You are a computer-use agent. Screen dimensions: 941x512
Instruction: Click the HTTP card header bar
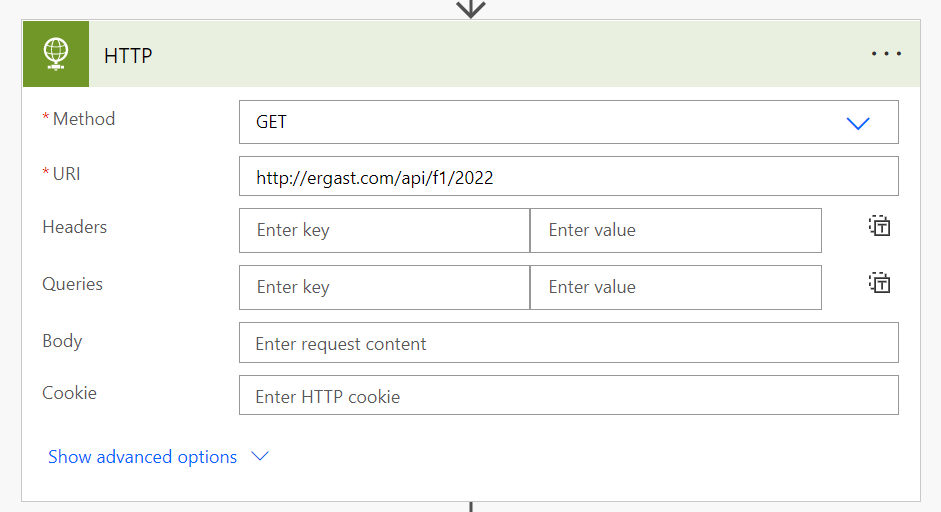(500, 54)
